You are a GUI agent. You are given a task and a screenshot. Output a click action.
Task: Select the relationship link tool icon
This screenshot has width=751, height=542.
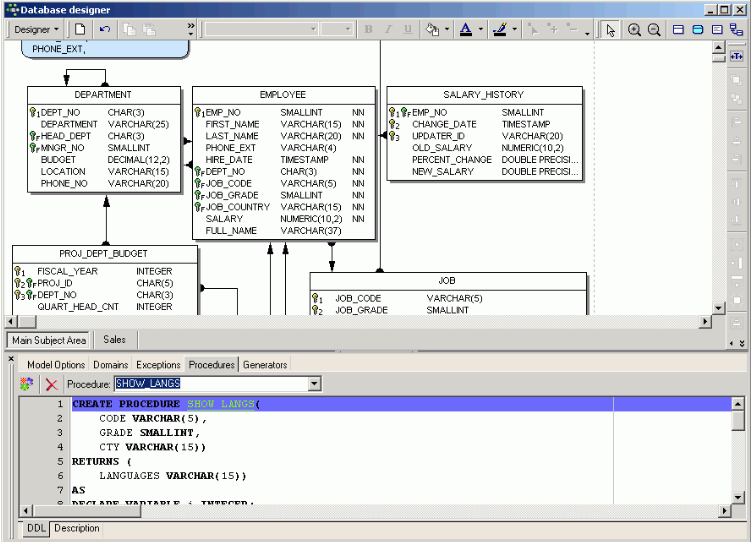737,30
